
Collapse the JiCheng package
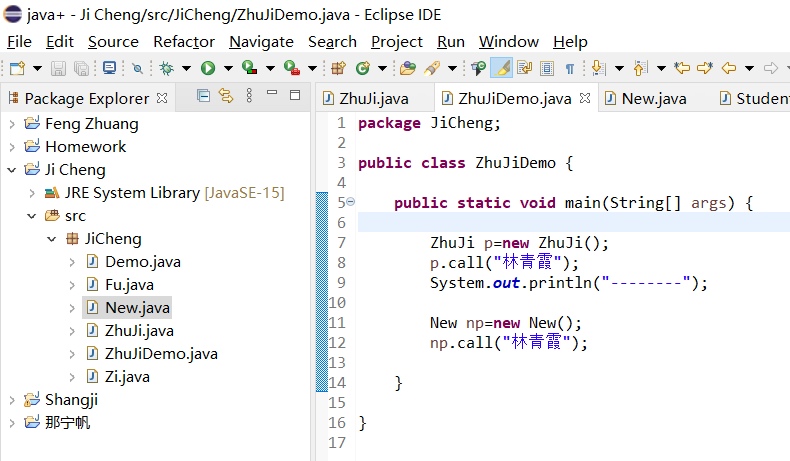[x=51, y=239]
